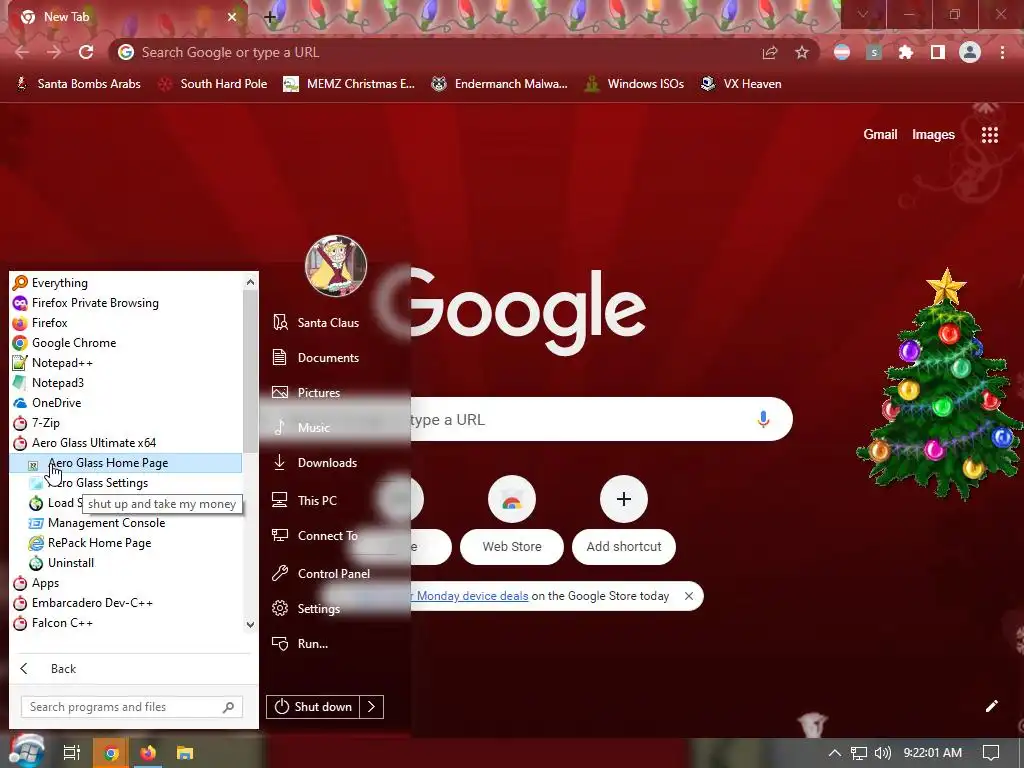Close the New Tab tab
Viewport: 1024px width, 768px height.
pyautogui.click(x=232, y=17)
